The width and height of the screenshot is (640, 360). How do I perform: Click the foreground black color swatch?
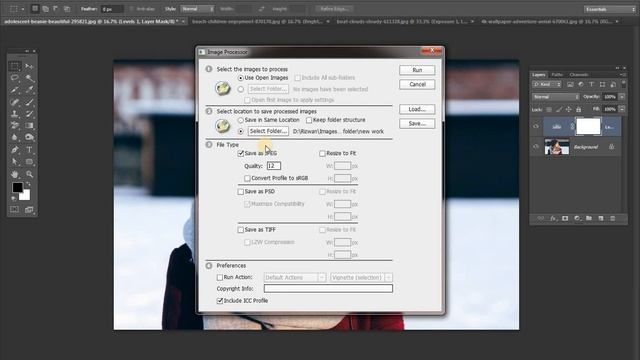tap(17, 187)
